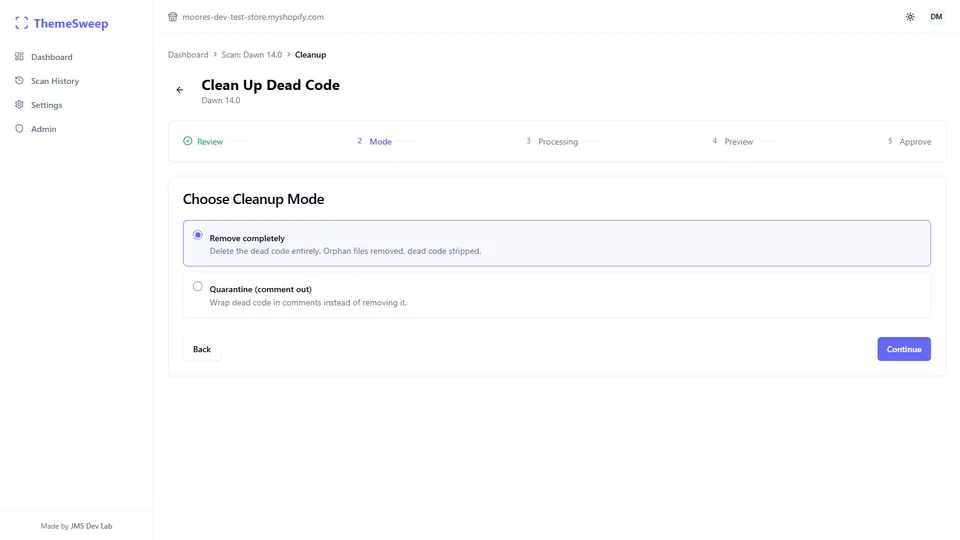Click the Continue button
This screenshot has width=960, height=540.
904,349
